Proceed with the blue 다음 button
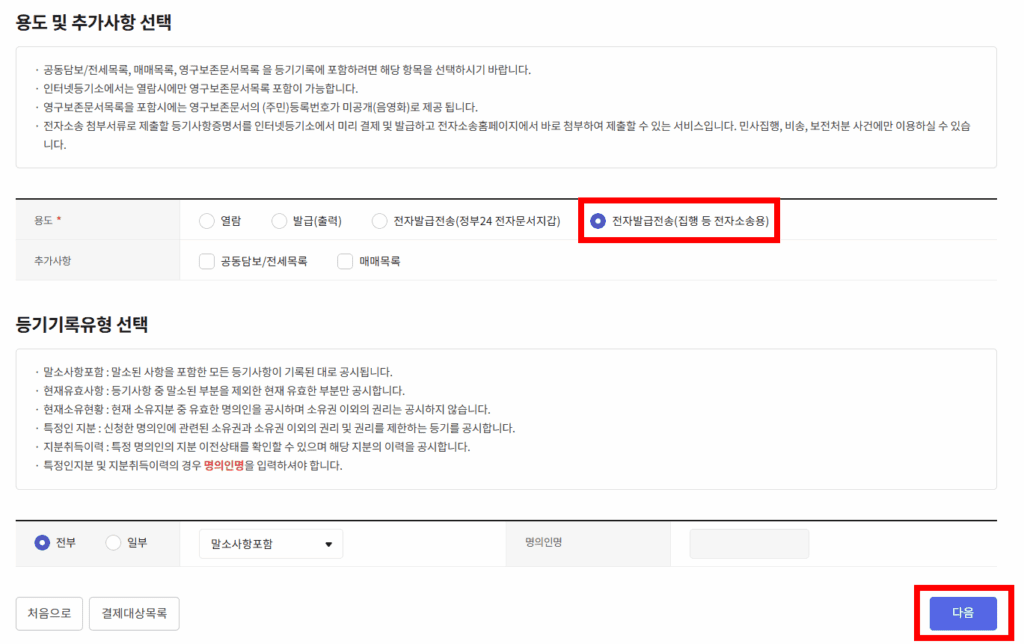 [x=963, y=613]
